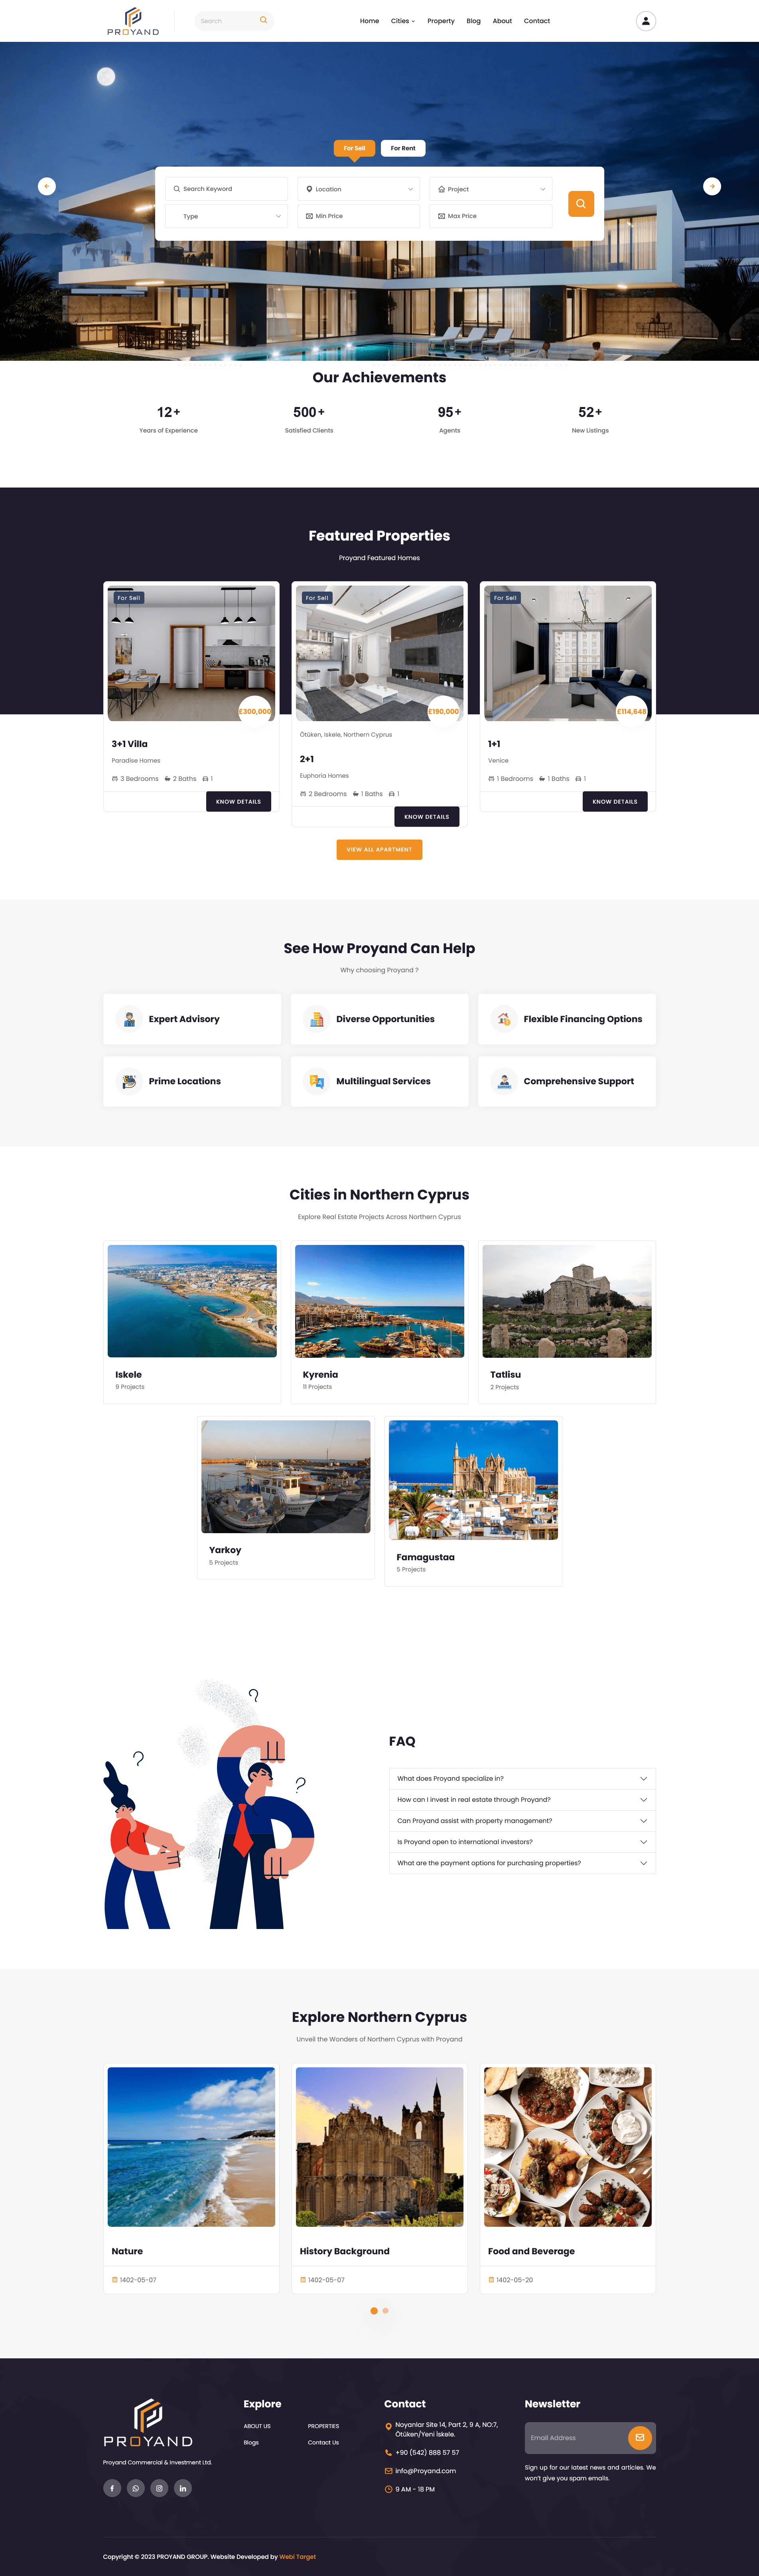The height and width of the screenshot is (2576, 759).
Task: Click the Proyand logo in the header
Action: 133,21
